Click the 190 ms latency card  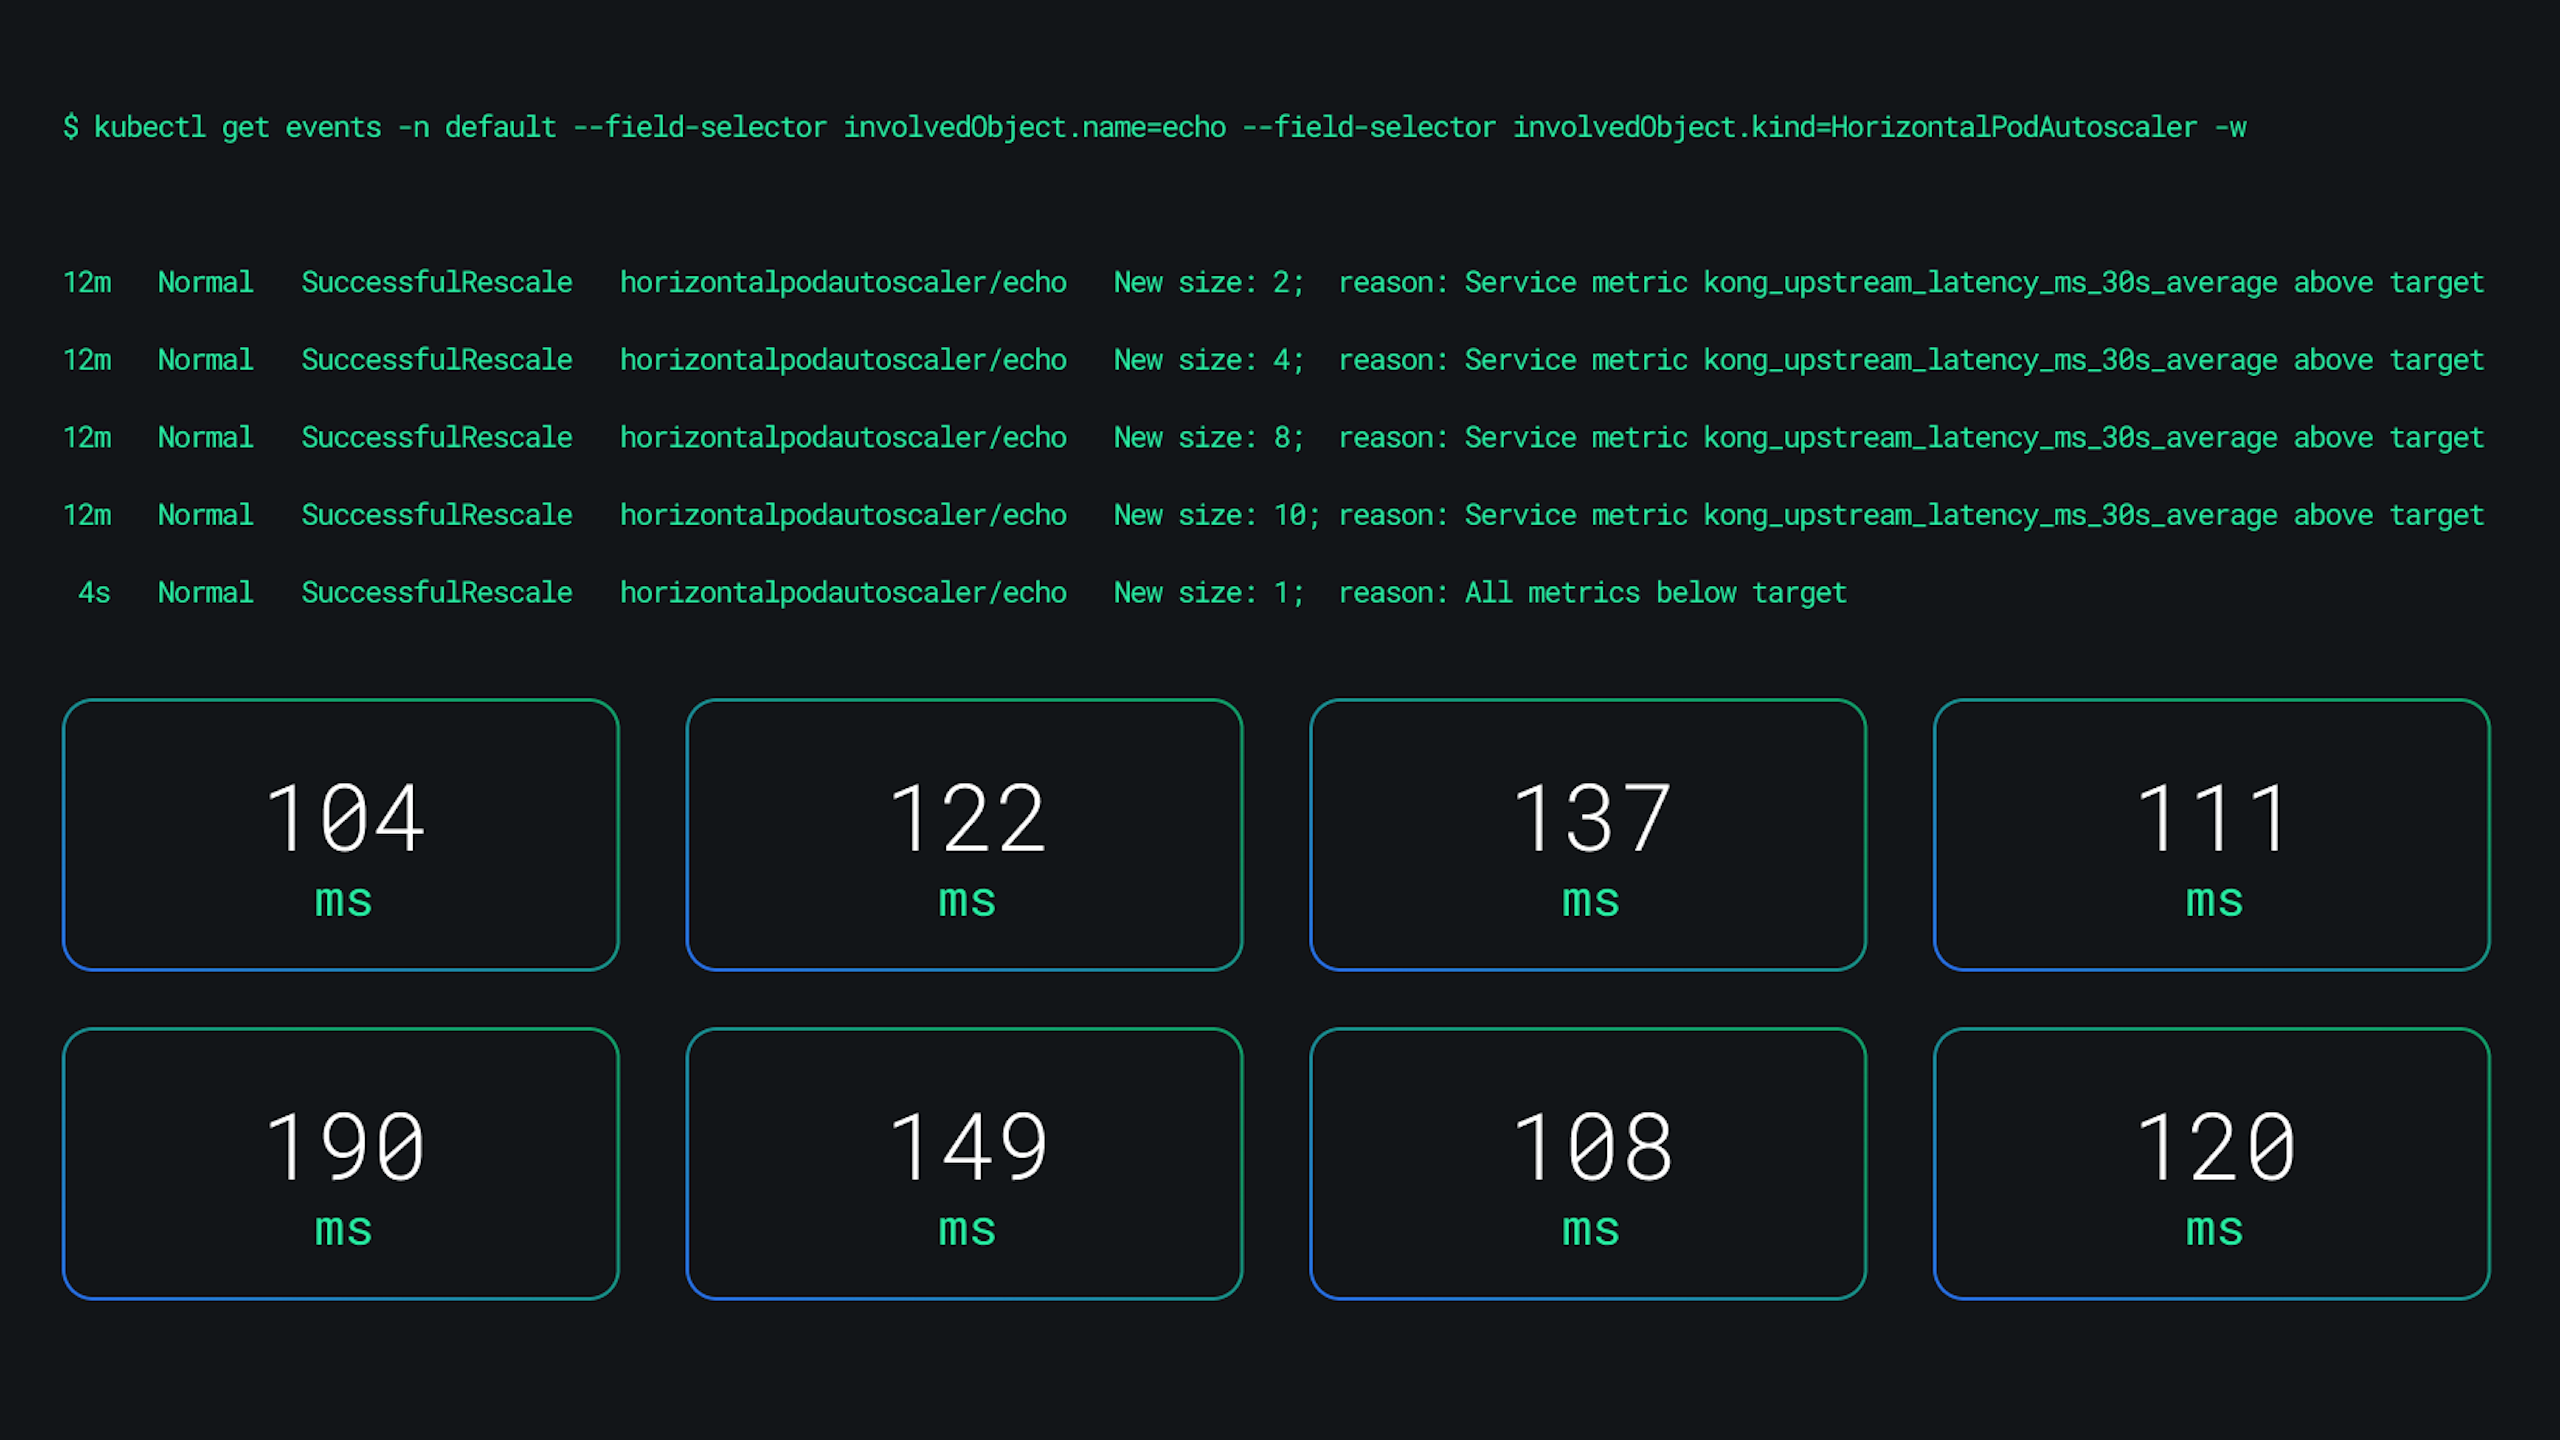pyautogui.click(x=340, y=1163)
